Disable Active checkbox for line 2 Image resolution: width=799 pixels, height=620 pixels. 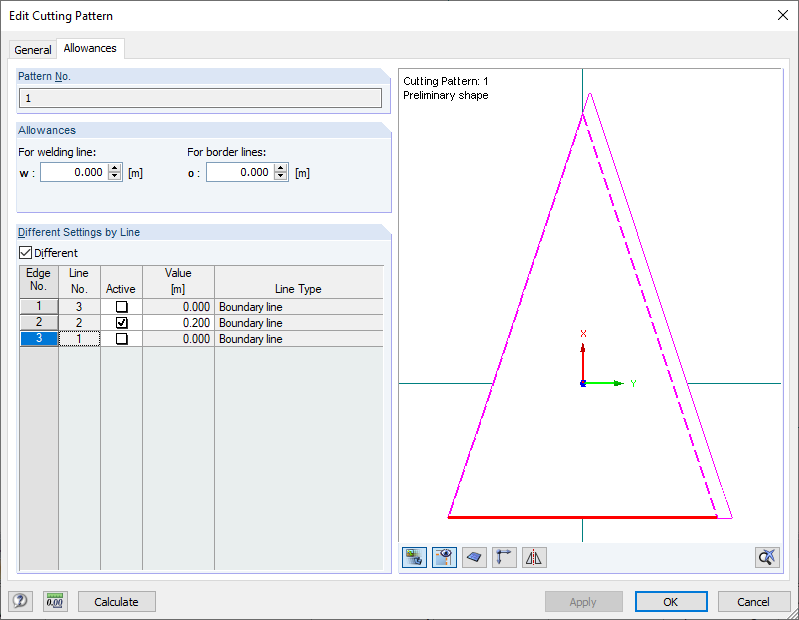coord(121,322)
